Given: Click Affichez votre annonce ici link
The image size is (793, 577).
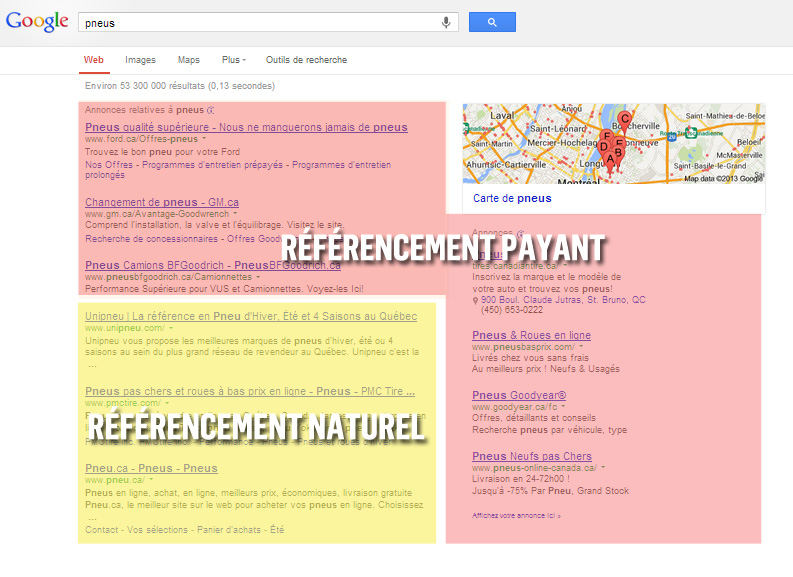Looking at the screenshot, I should click(516, 516).
